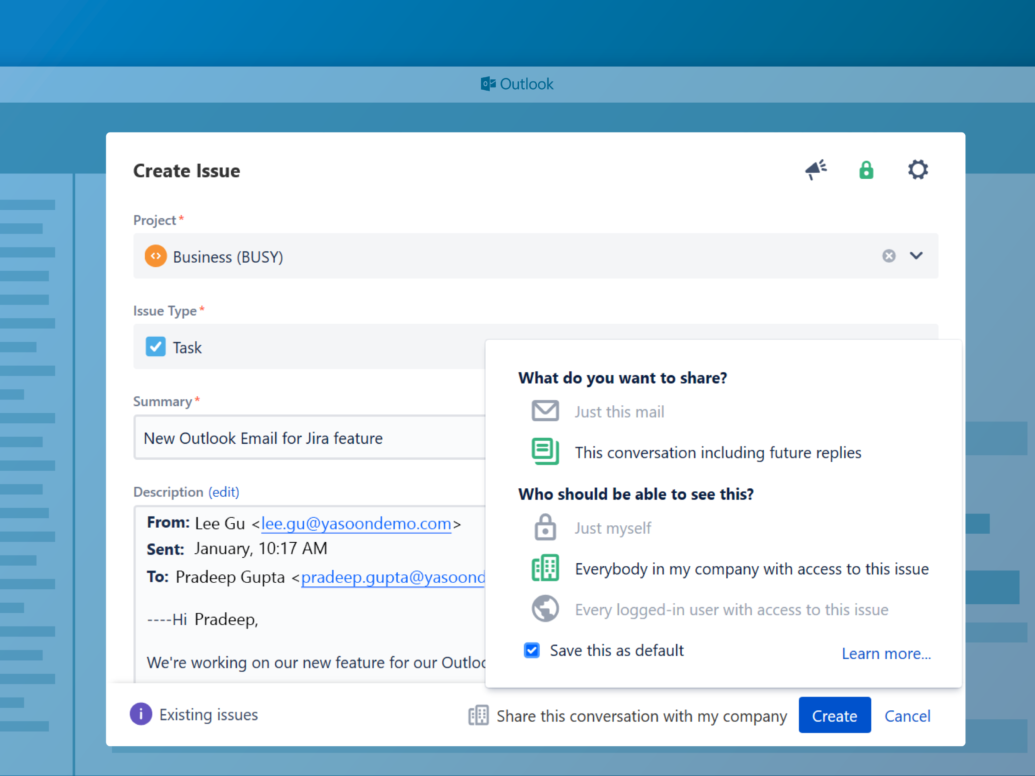Open the Learn more link
This screenshot has height=776, width=1035.
(x=886, y=653)
